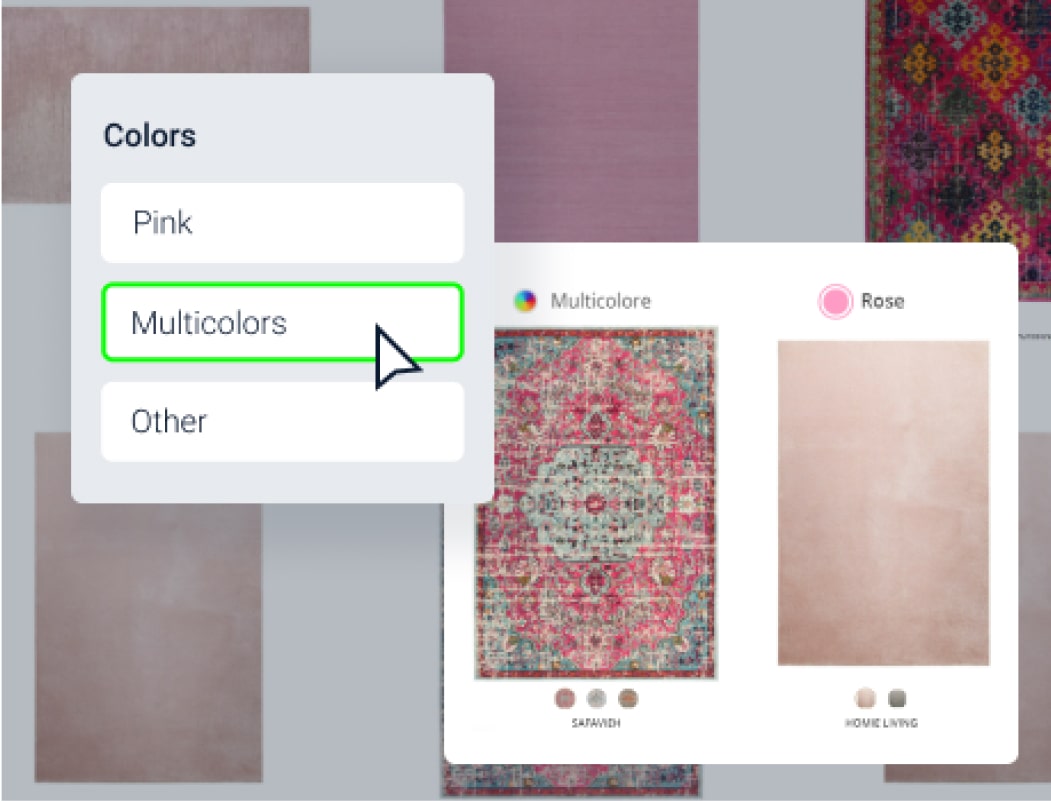Select the Pink color option
Screen dimensions: 1051x801
(x=282, y=223)
